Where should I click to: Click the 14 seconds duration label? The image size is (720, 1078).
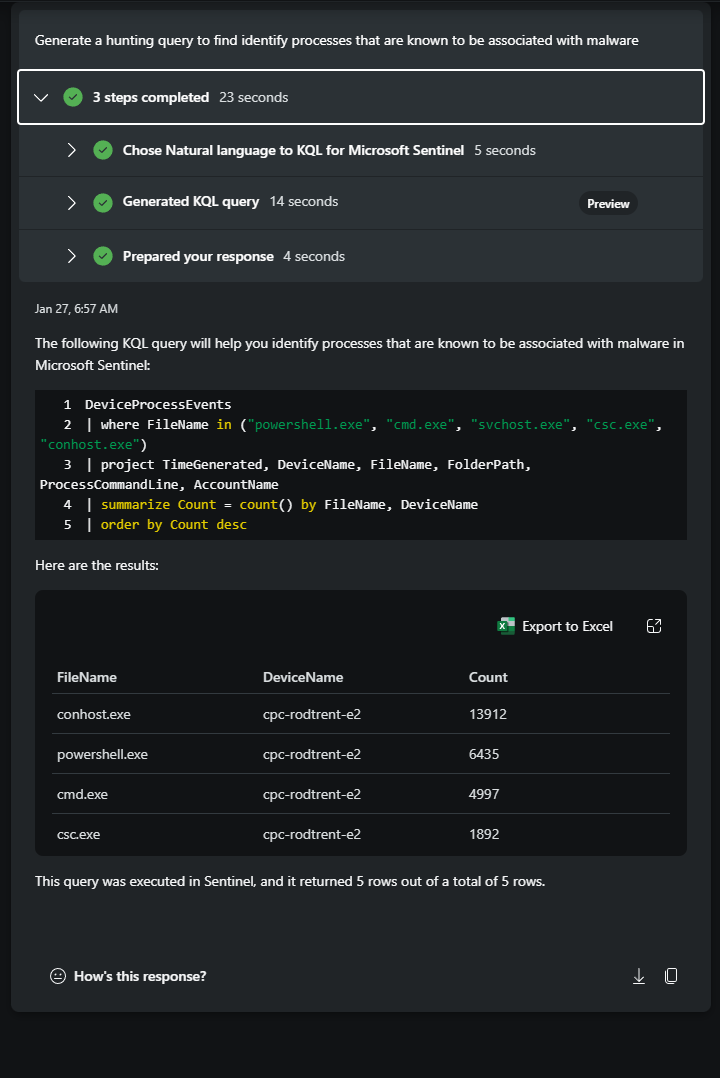(304, 201)
